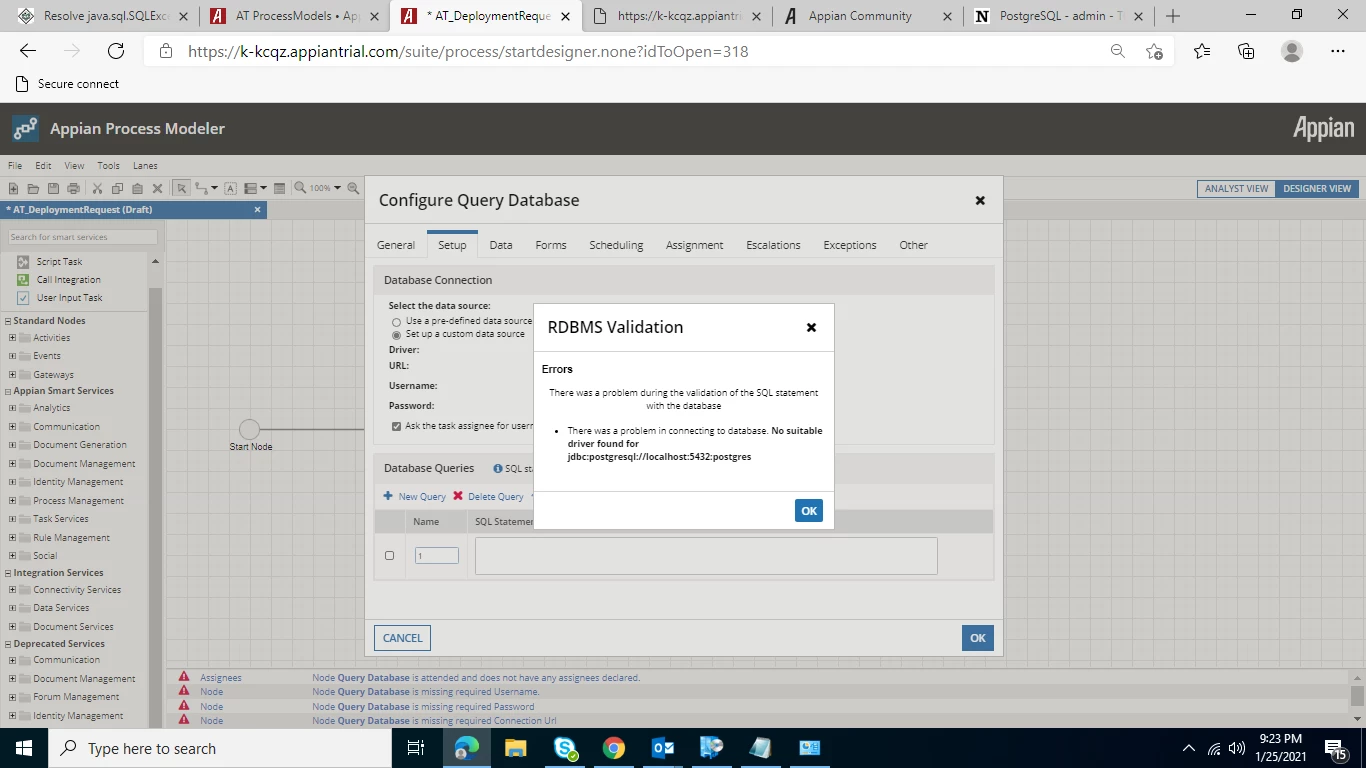1366x768 pixels.
Task: Open the connector tool dropdown arrow
Action: 214,188
